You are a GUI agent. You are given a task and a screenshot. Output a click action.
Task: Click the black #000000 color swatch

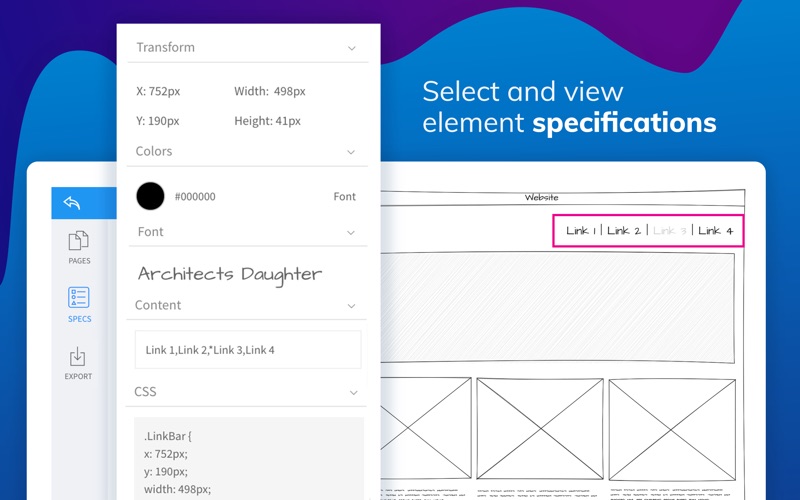tap(150, 196)
